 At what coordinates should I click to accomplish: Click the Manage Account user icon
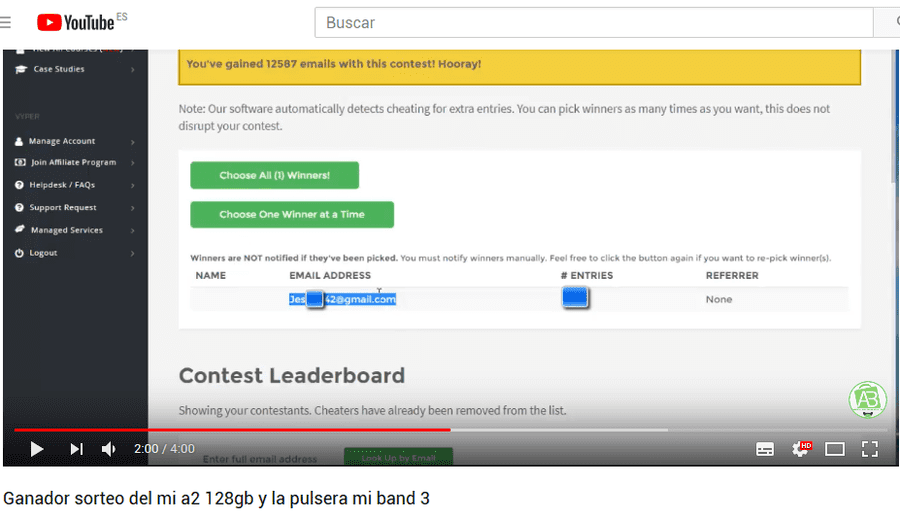(19, 141)
